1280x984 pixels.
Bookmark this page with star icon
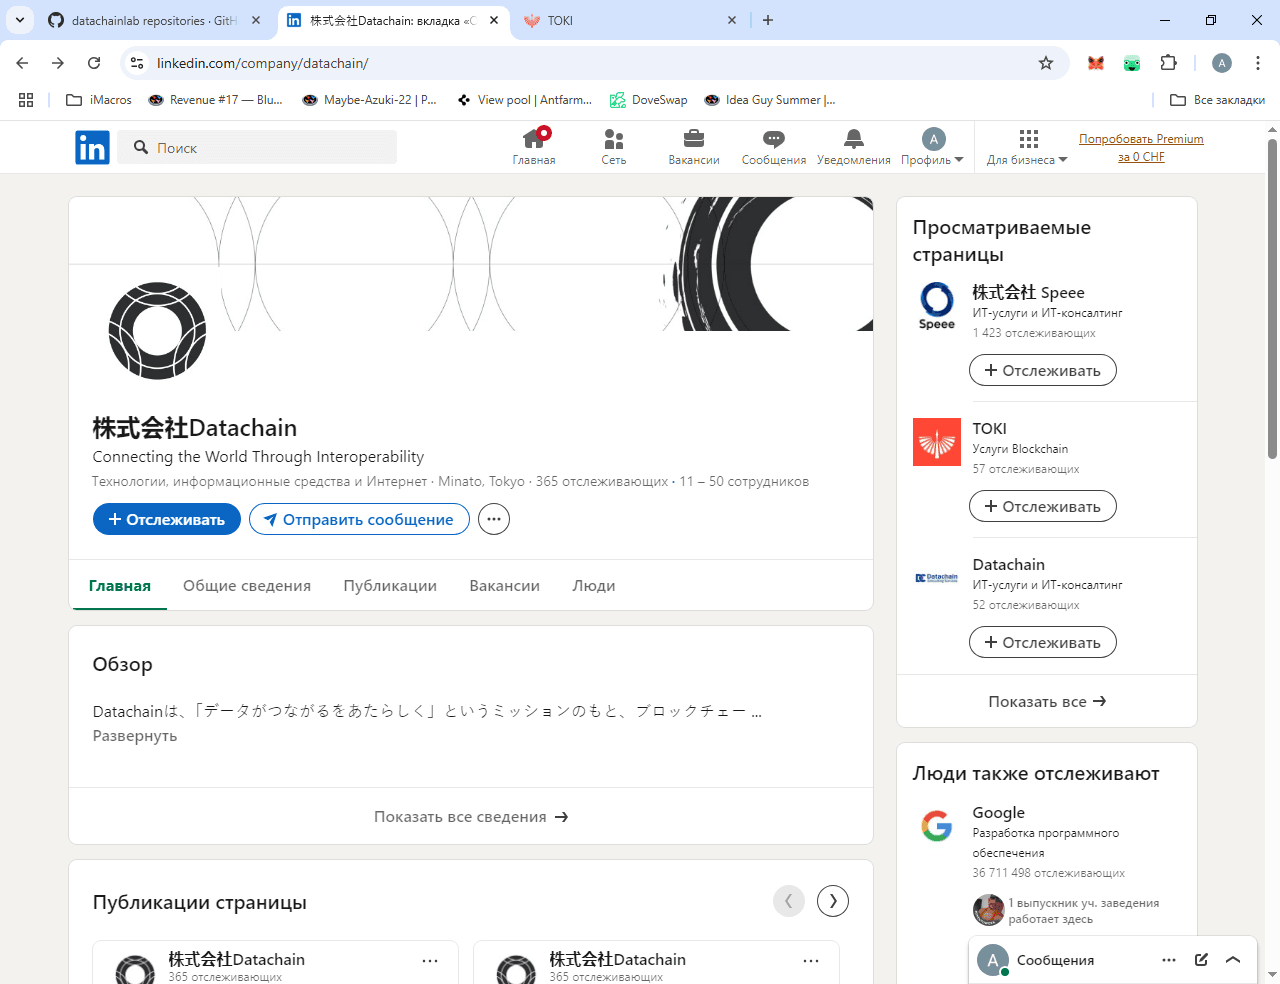point(1046,63)
